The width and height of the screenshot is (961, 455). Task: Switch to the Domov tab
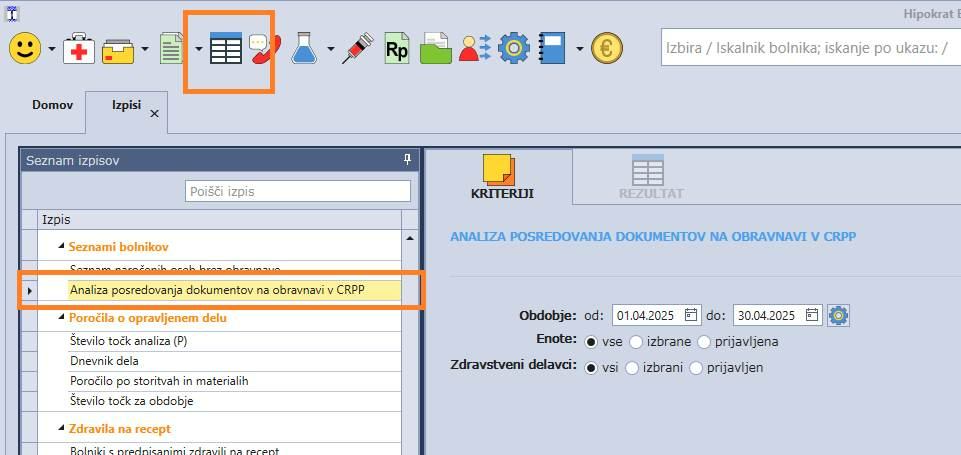coord(52,105)
